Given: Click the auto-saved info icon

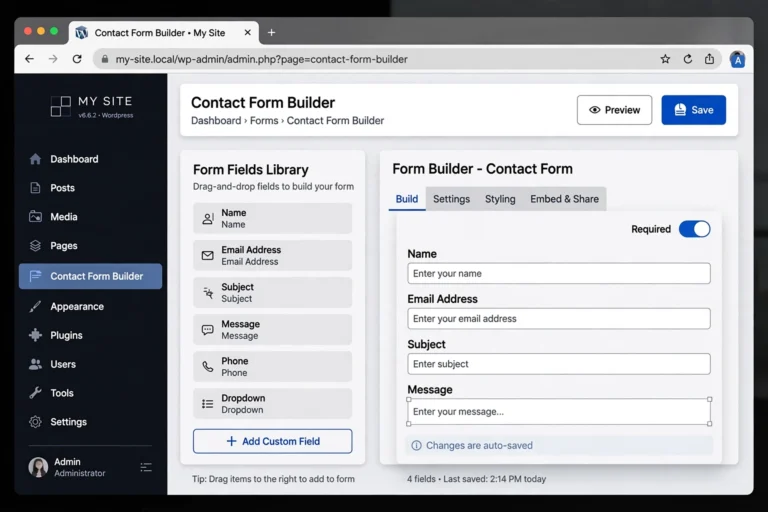Looking at the screenshot, I should [x=416, y=446].
